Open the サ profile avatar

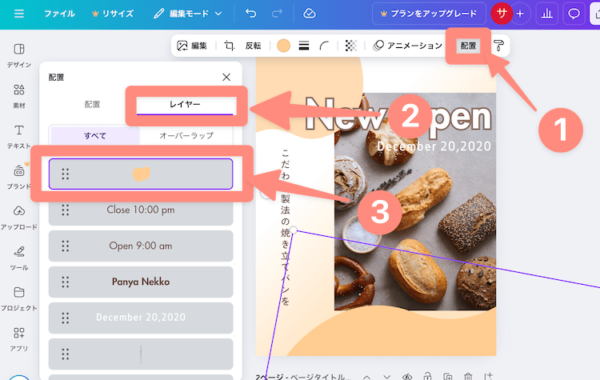[x=501, y=14]
